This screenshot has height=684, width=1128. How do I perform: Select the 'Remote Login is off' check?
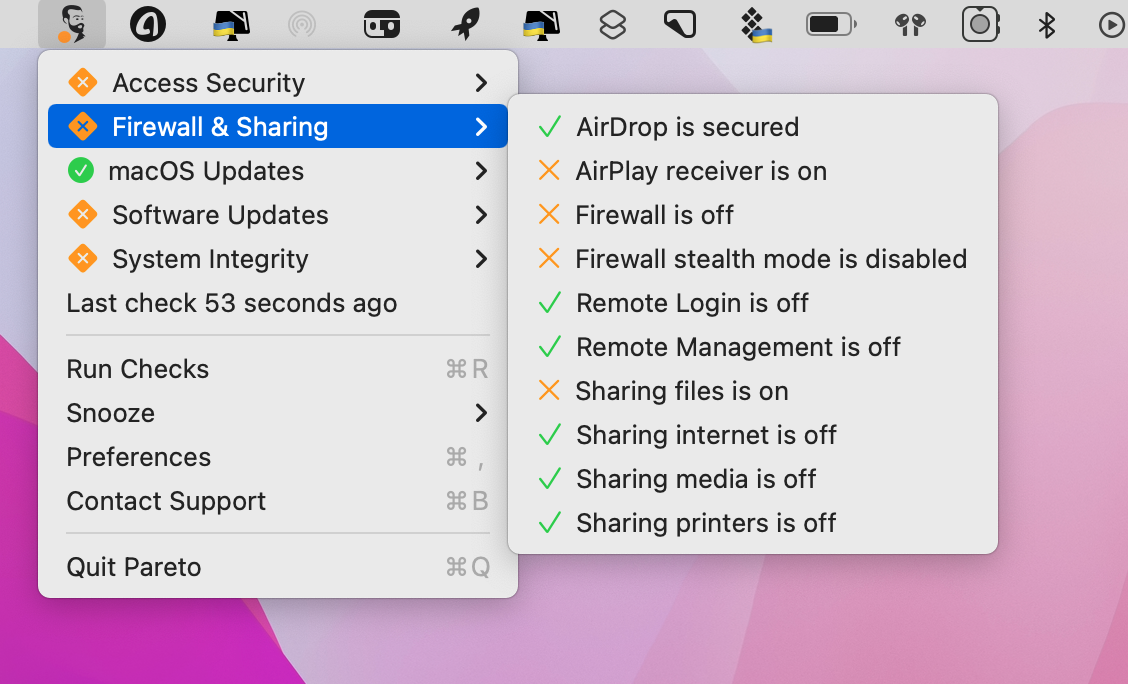point(752,303)
